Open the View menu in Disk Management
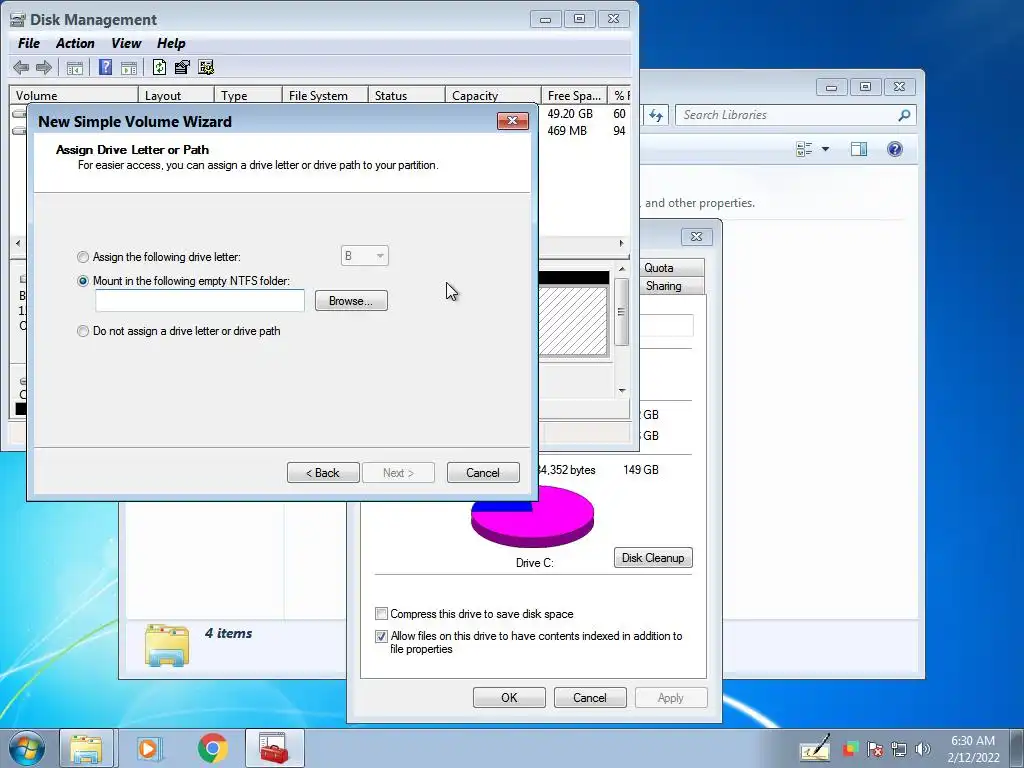The width and height of the screenshot is (1024, 768). coord(126,44)
